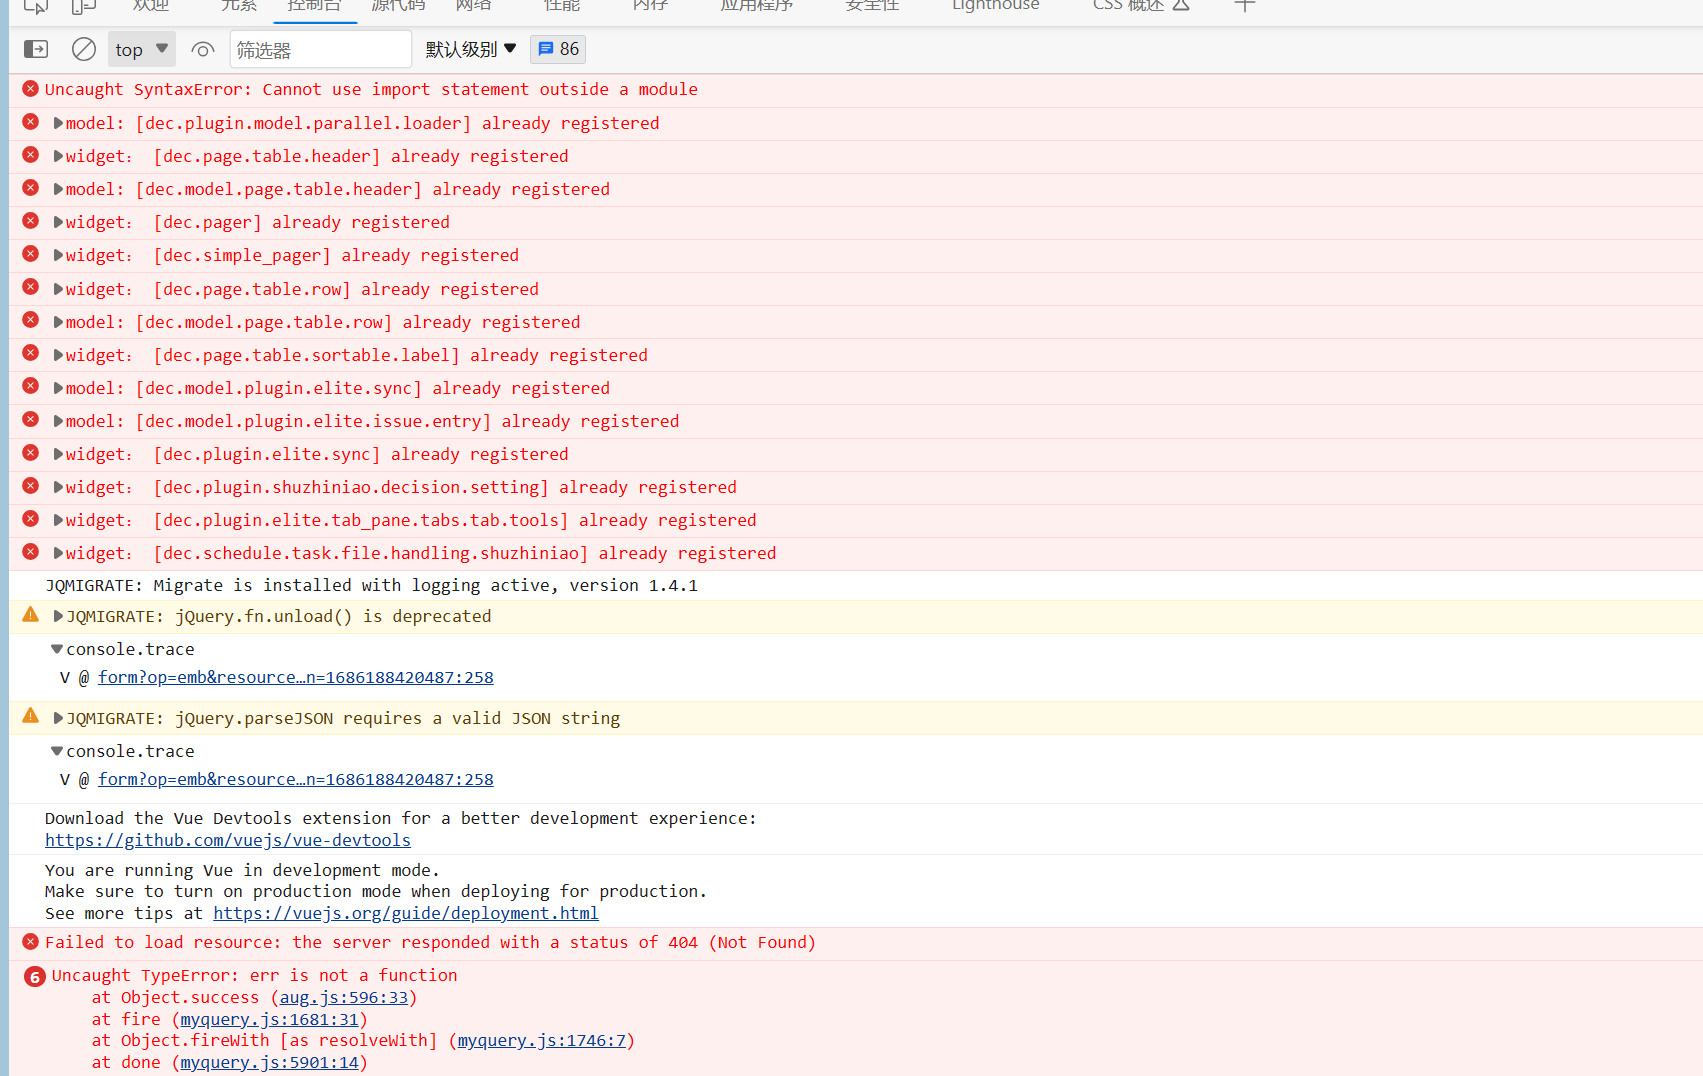Expand the dec.plugin.model.parallel.loader error row
This screenshot has width=1703, height=1076.
tap(59, 123)
